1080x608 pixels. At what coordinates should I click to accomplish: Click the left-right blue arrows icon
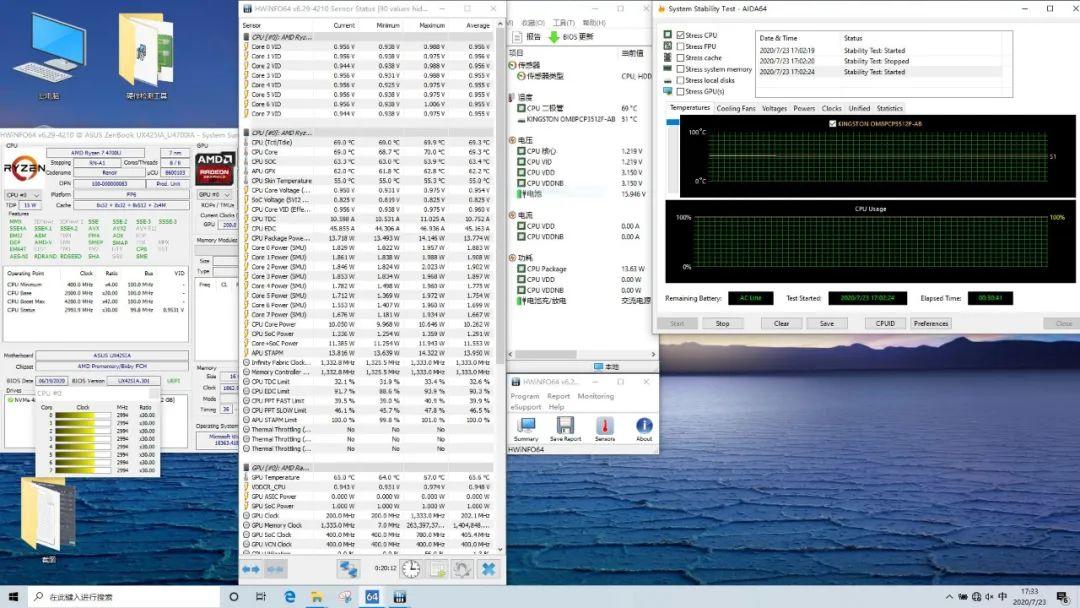click(251, 569)
